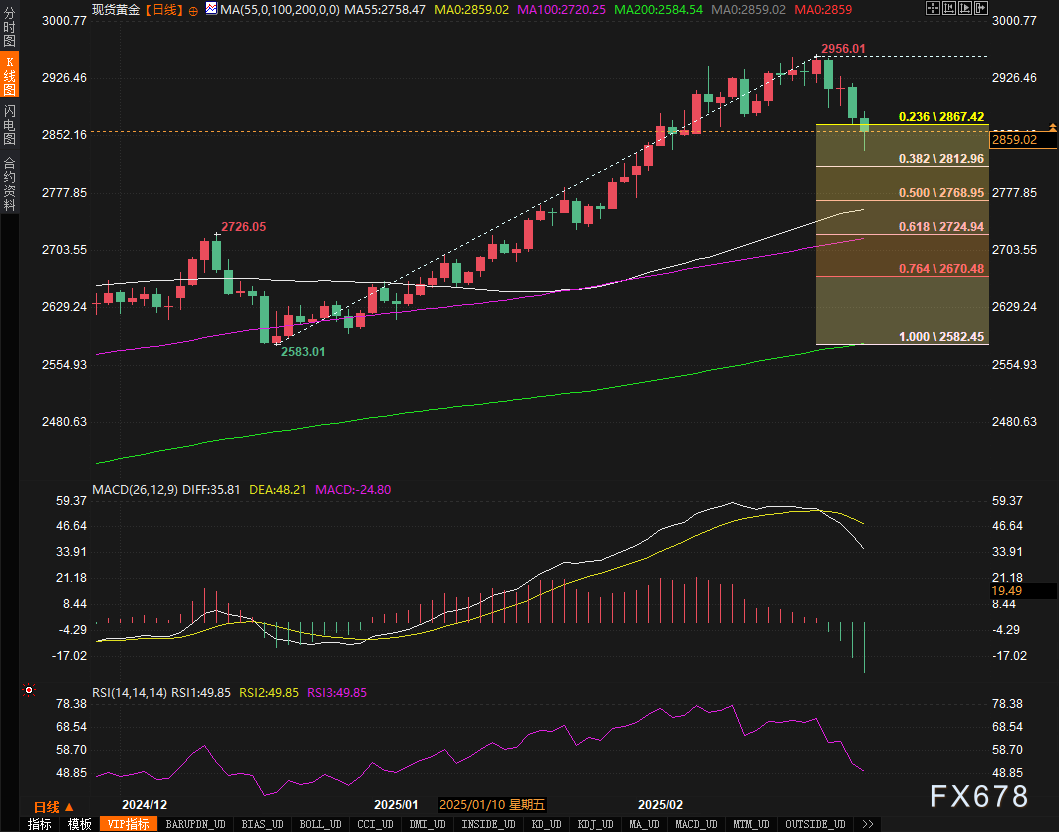Click the crosshair icon beside 日线 title
The width and height of the screenshot is (1059, 832).
193,9
